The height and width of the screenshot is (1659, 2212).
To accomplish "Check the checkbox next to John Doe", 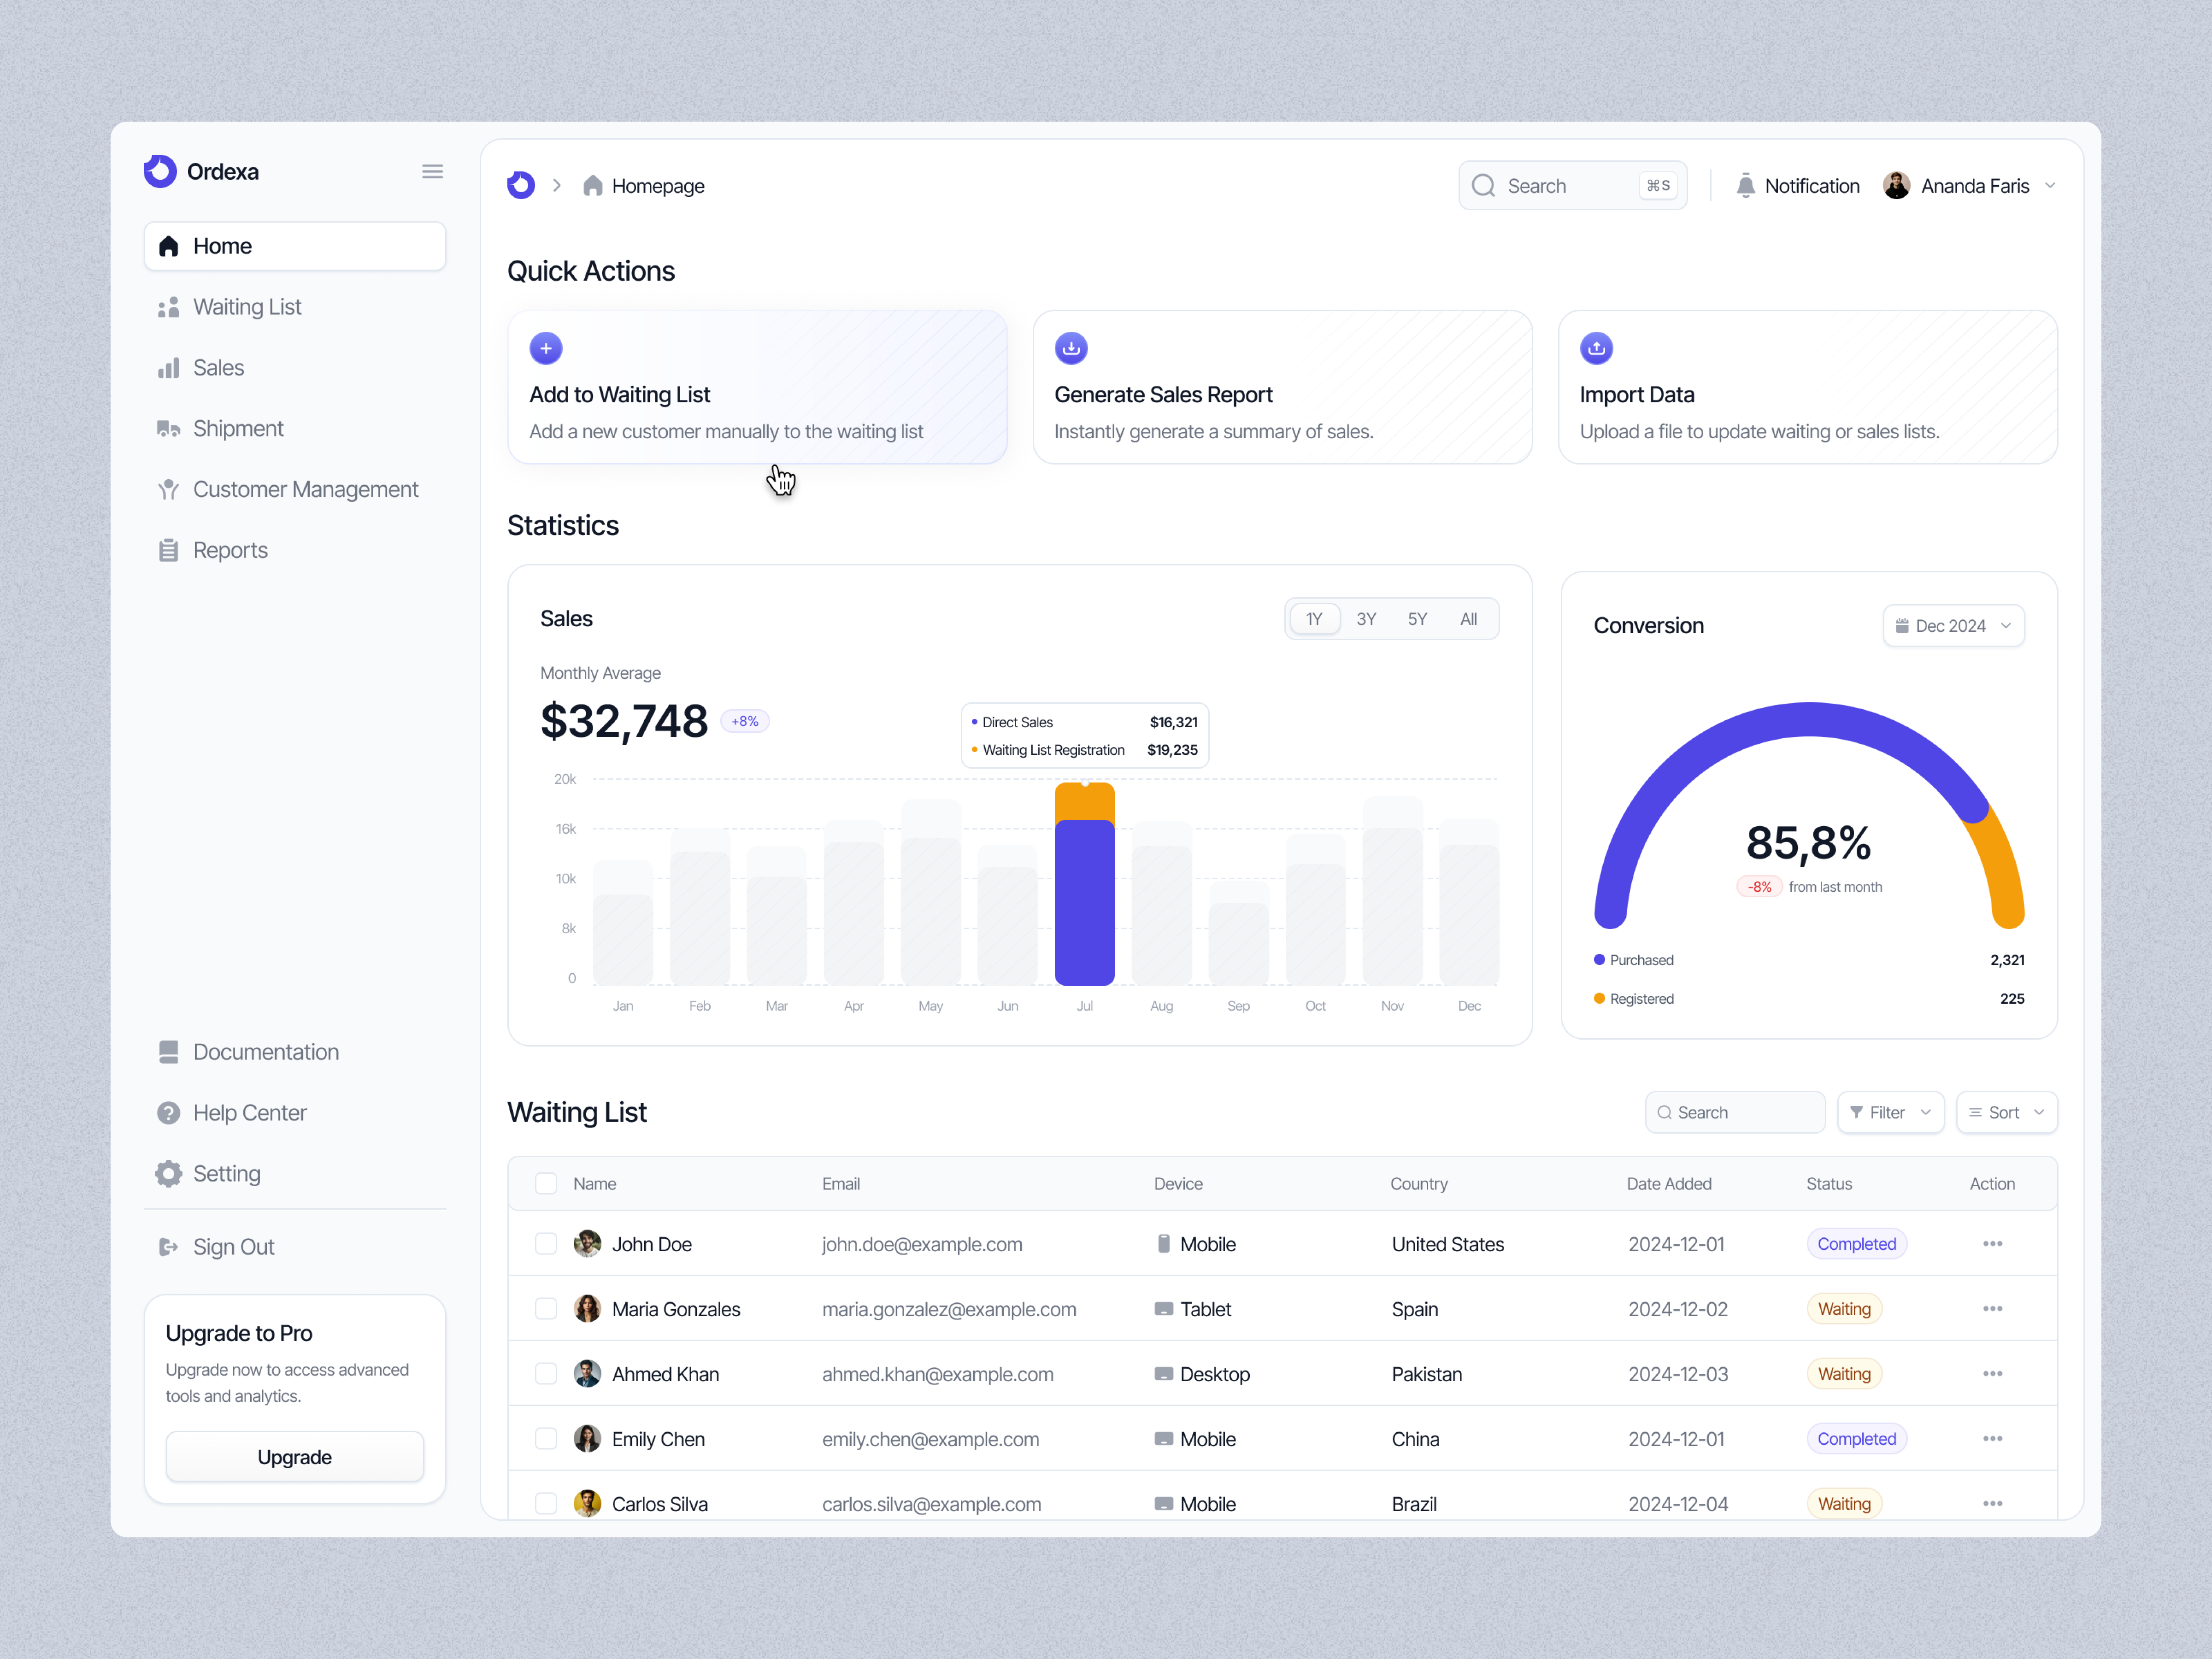I will [546, 1244].
